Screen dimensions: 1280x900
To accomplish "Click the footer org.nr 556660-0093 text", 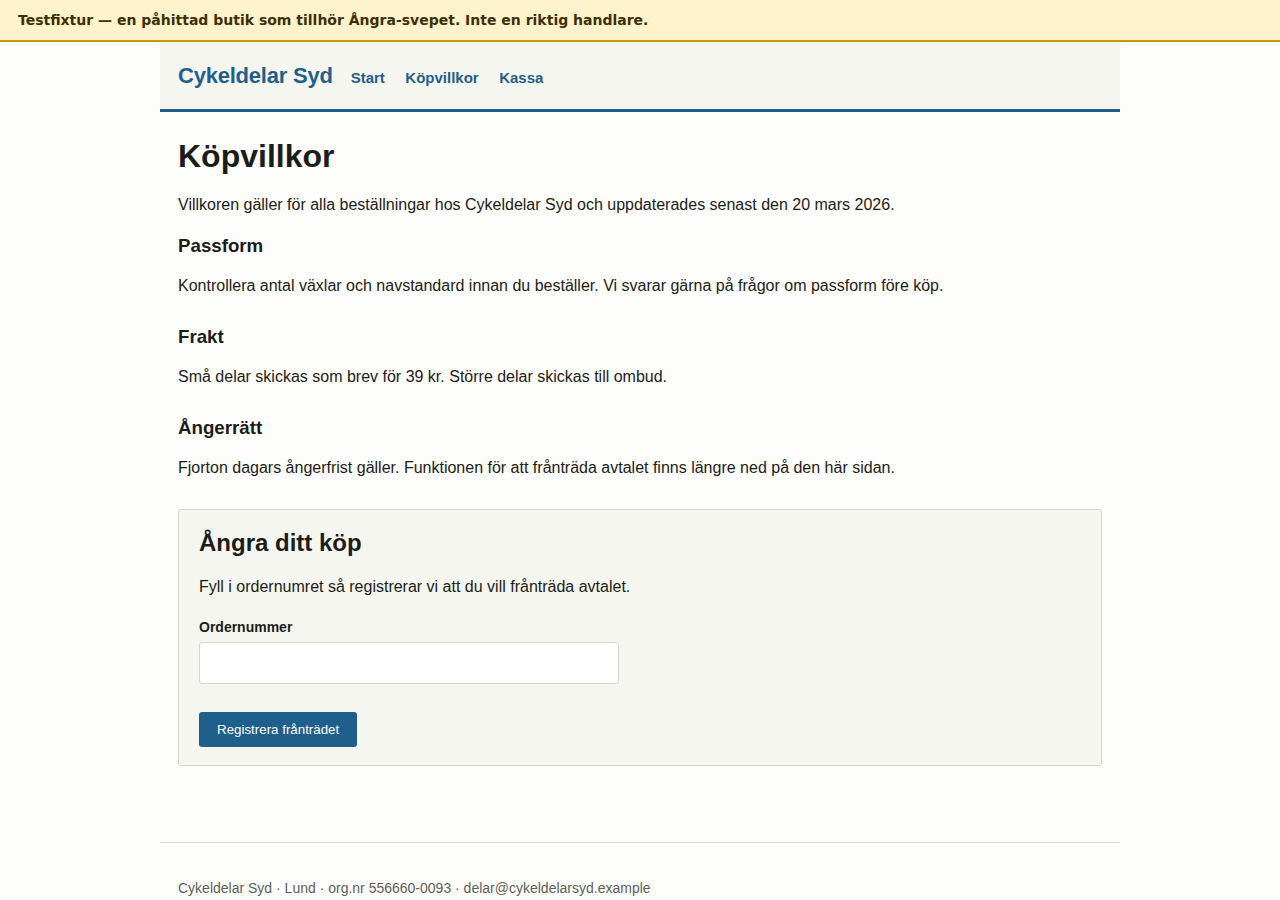I will point(390,888).
